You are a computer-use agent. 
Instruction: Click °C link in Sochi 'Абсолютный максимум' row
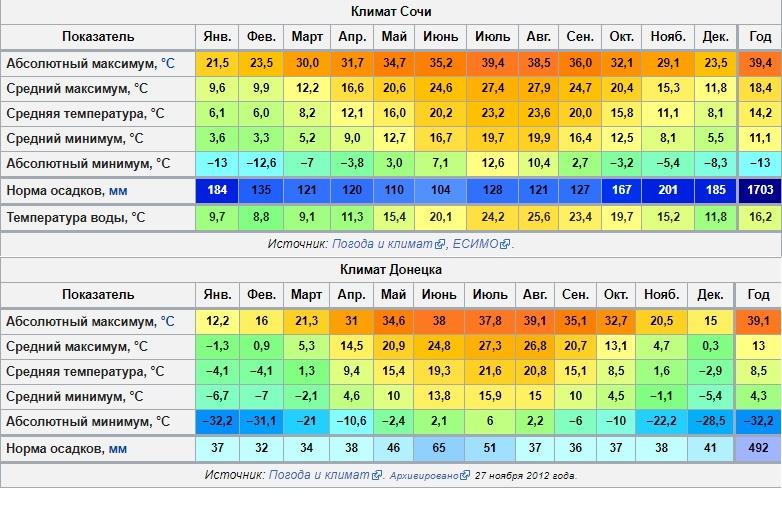tap(168, 63)
